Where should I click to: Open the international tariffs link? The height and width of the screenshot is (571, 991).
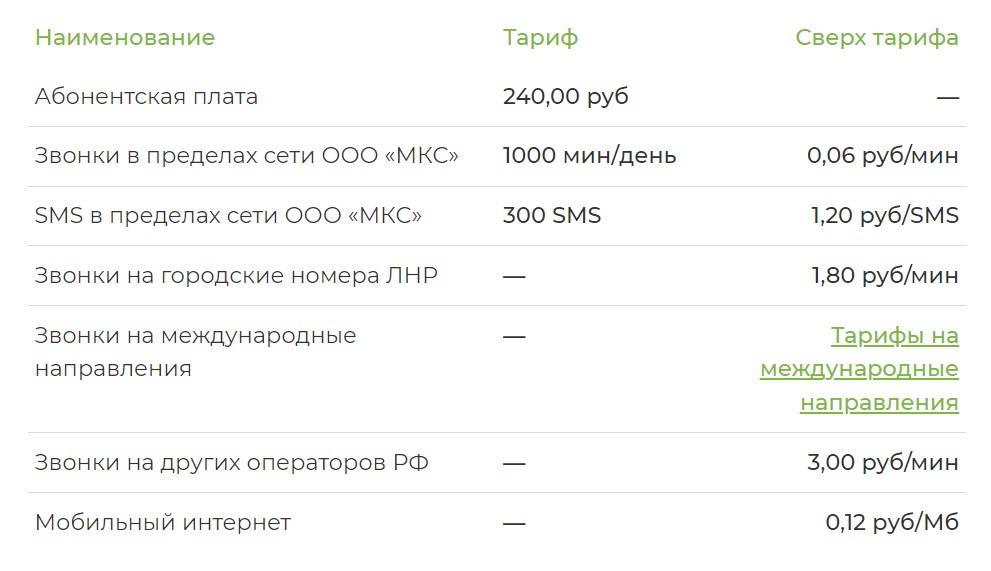point(859,369)
